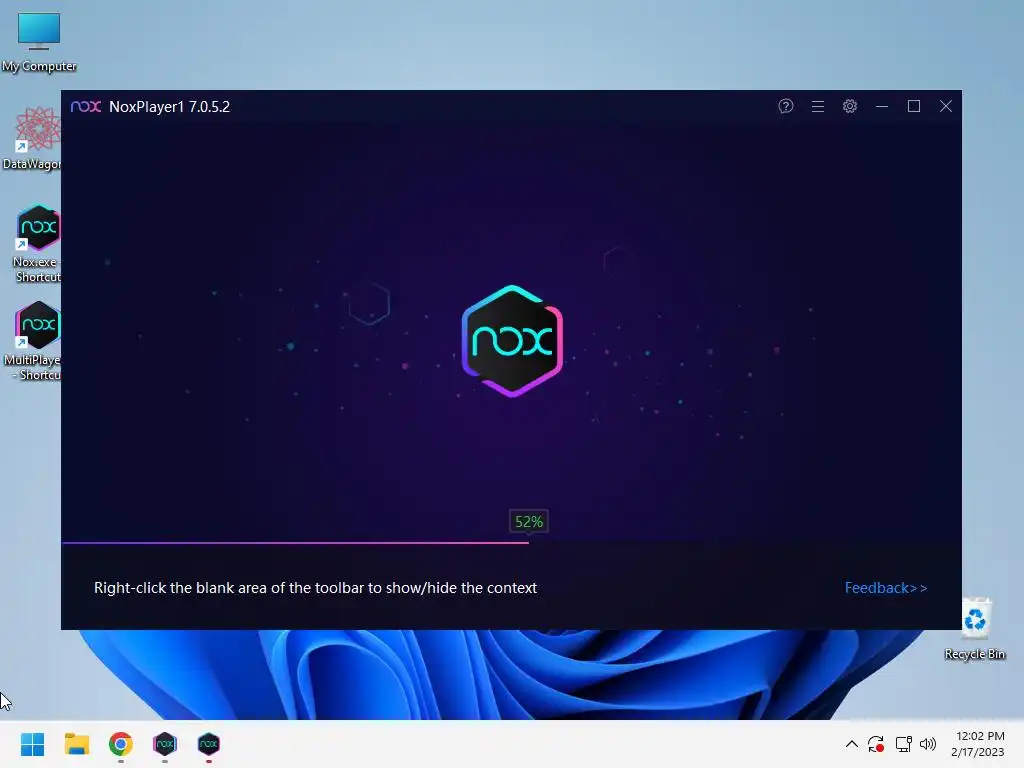Select the Nox.exe Shortcut desktop icon
This screenshot has height=768, width=1024.
pos(37,244)
